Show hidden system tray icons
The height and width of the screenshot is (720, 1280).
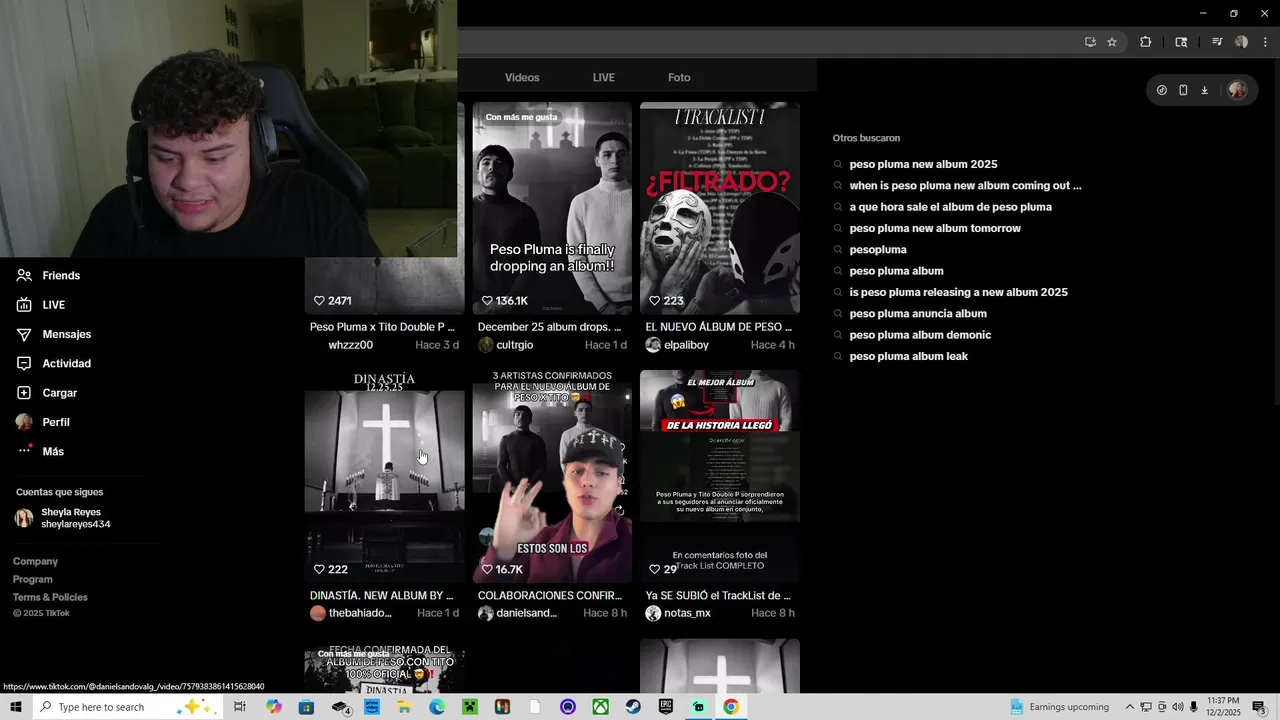tap(1130, 707)
